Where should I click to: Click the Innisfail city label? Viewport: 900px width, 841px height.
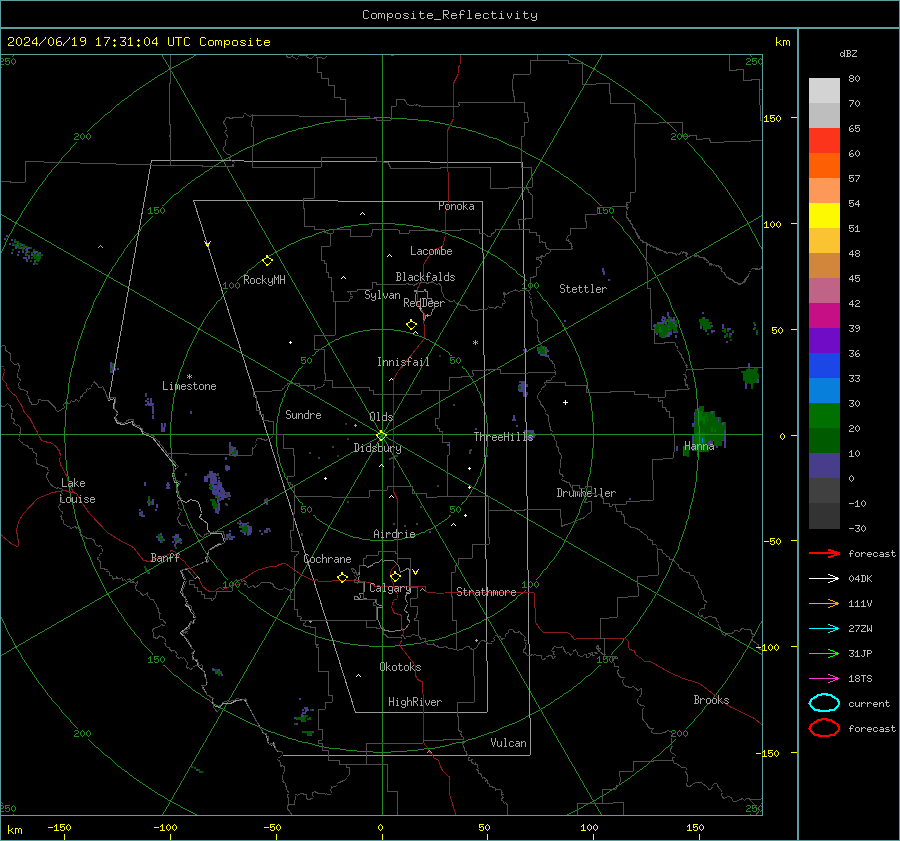[x=403, y=362]
